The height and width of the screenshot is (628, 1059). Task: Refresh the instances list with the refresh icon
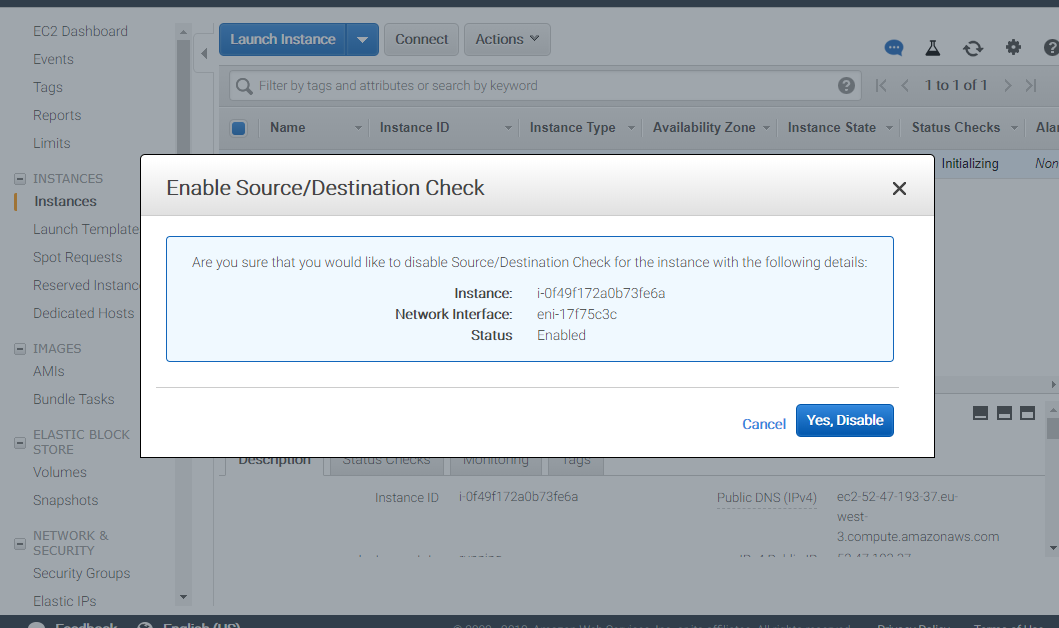point(972,47)
